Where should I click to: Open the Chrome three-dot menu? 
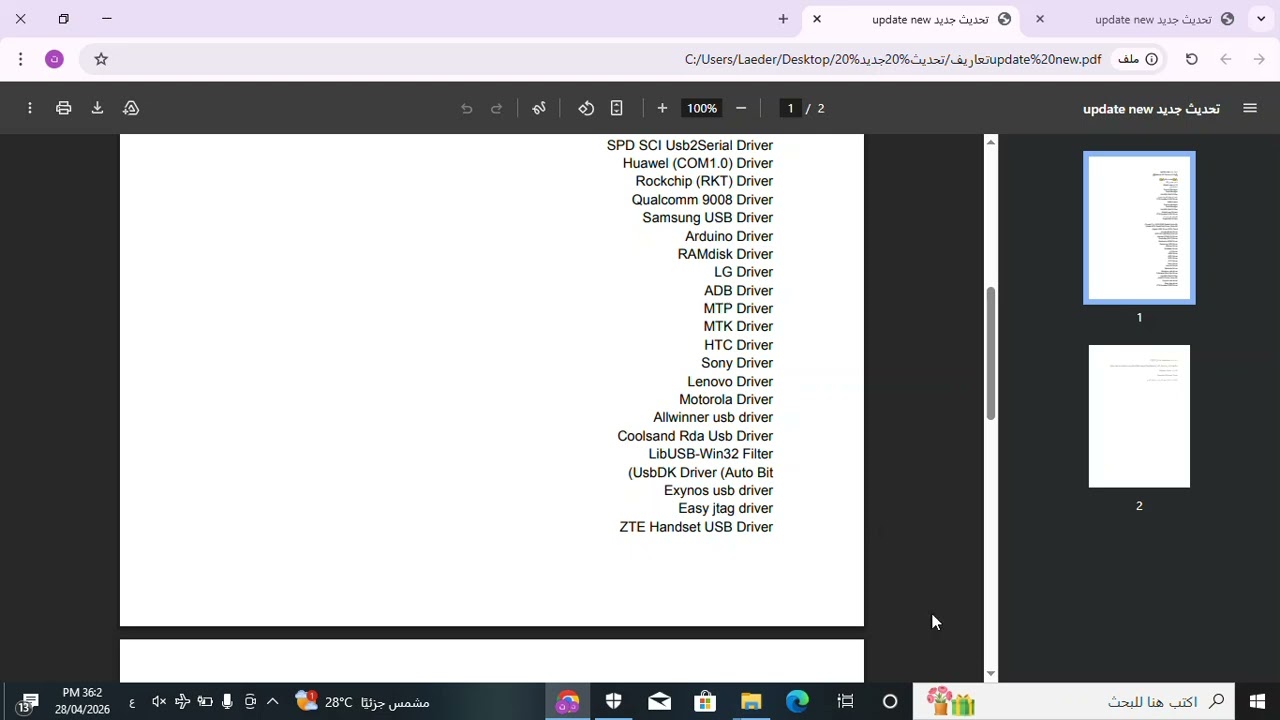coord(20,59)
